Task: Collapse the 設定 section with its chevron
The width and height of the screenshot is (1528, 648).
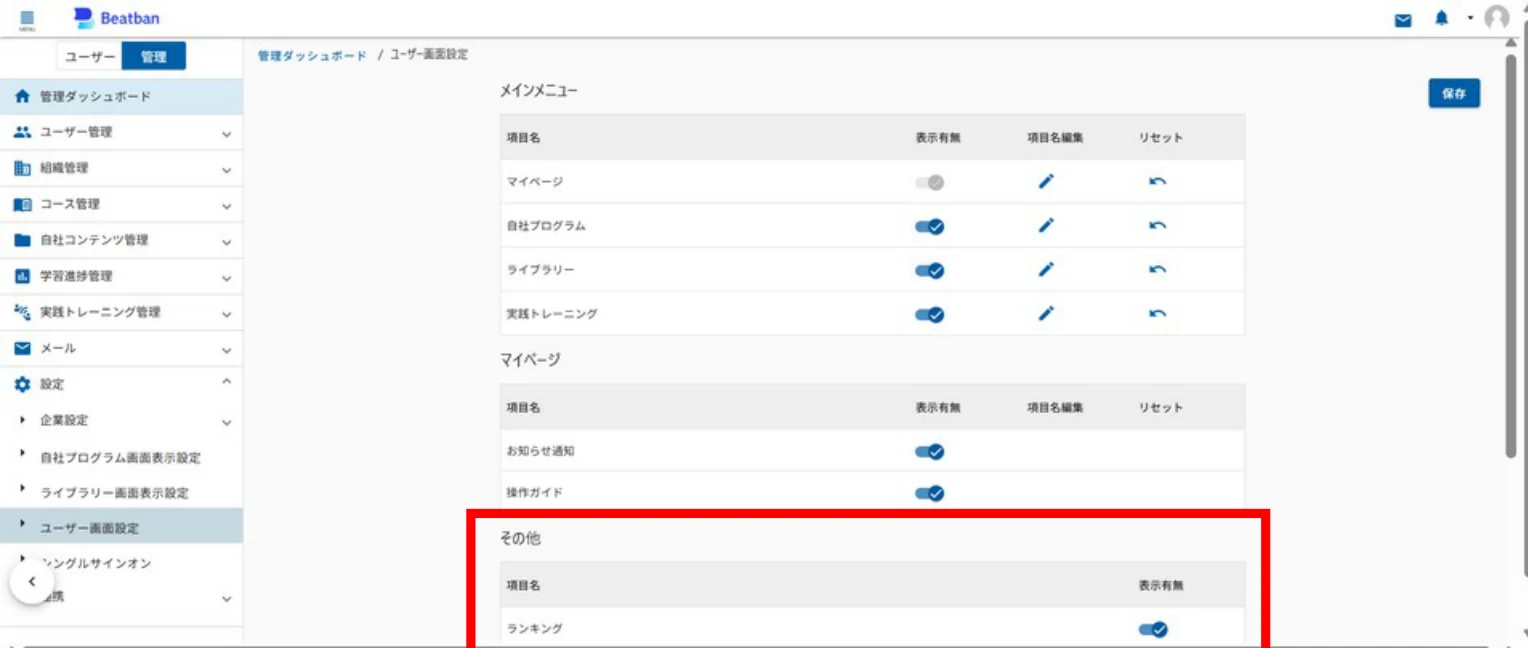Action: tap(227, 382)
